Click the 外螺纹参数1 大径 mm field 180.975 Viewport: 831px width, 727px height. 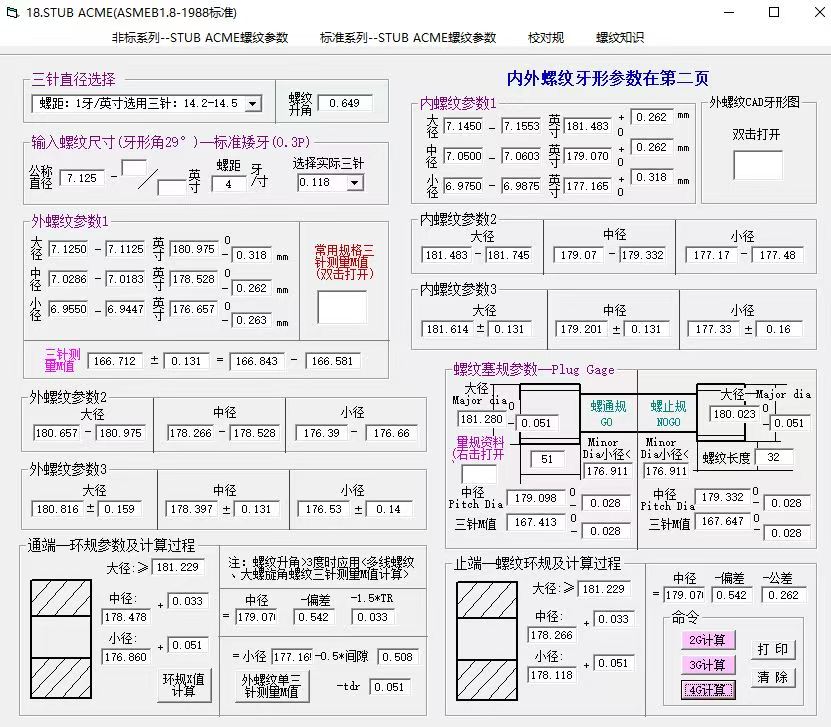pyautogui.click(x=194, y=249)
